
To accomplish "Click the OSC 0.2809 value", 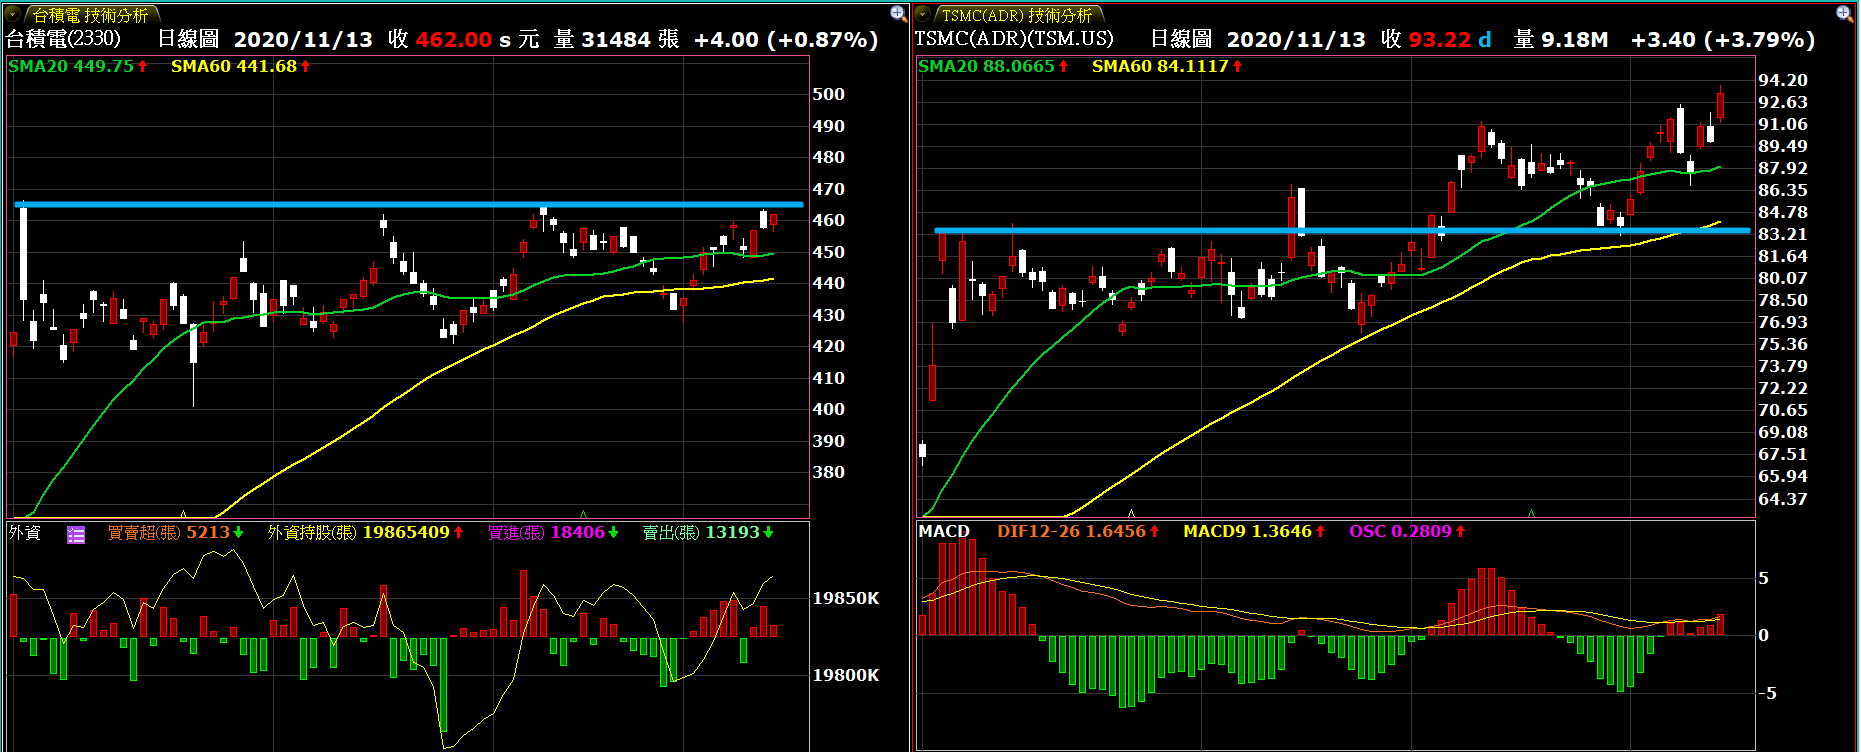I will 1407,531.
